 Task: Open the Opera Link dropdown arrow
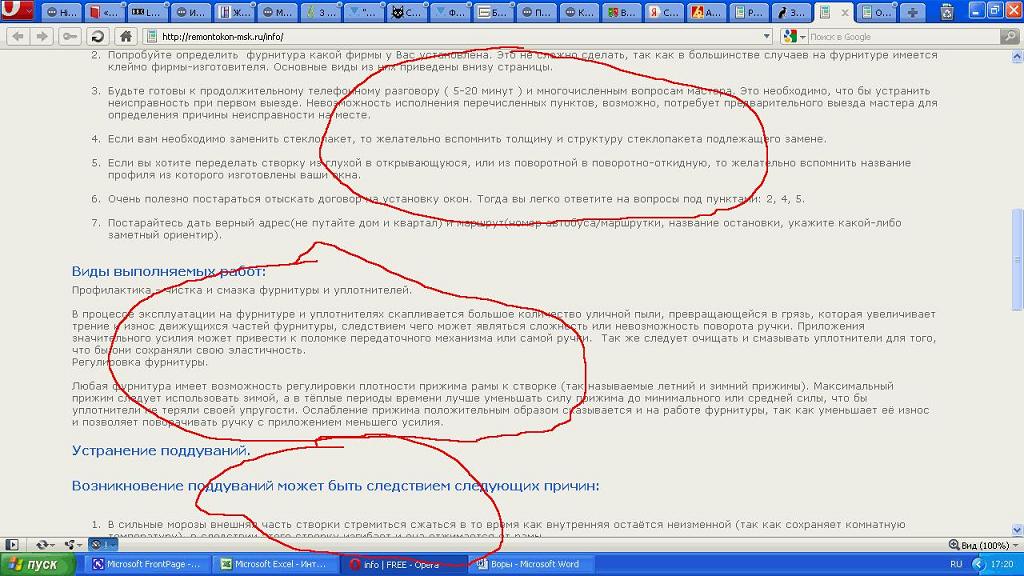52,545
